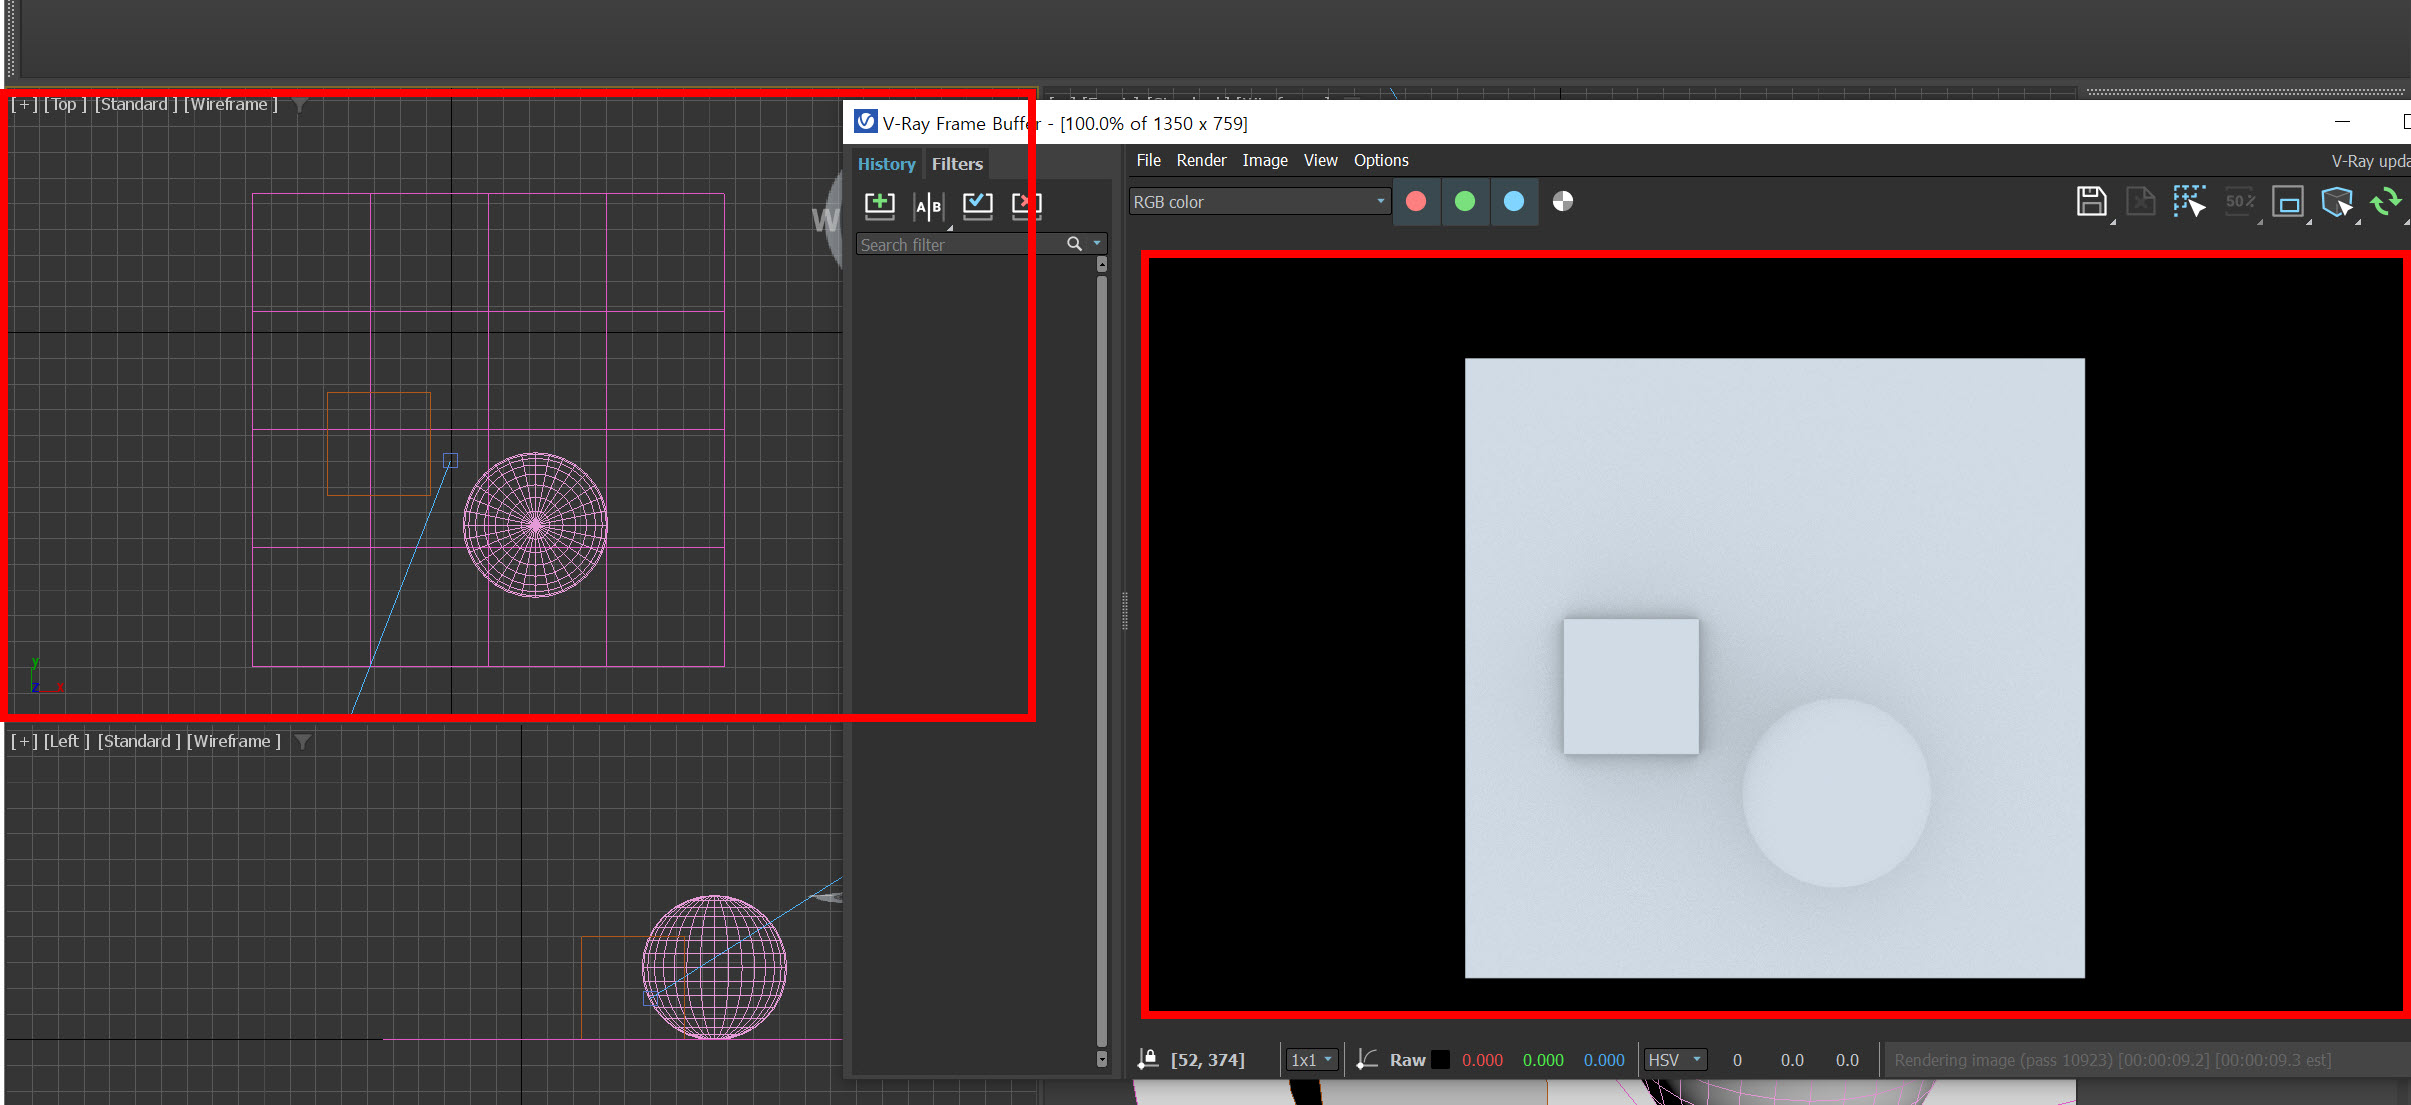Click the Top viewport label

tap(64, 104)
